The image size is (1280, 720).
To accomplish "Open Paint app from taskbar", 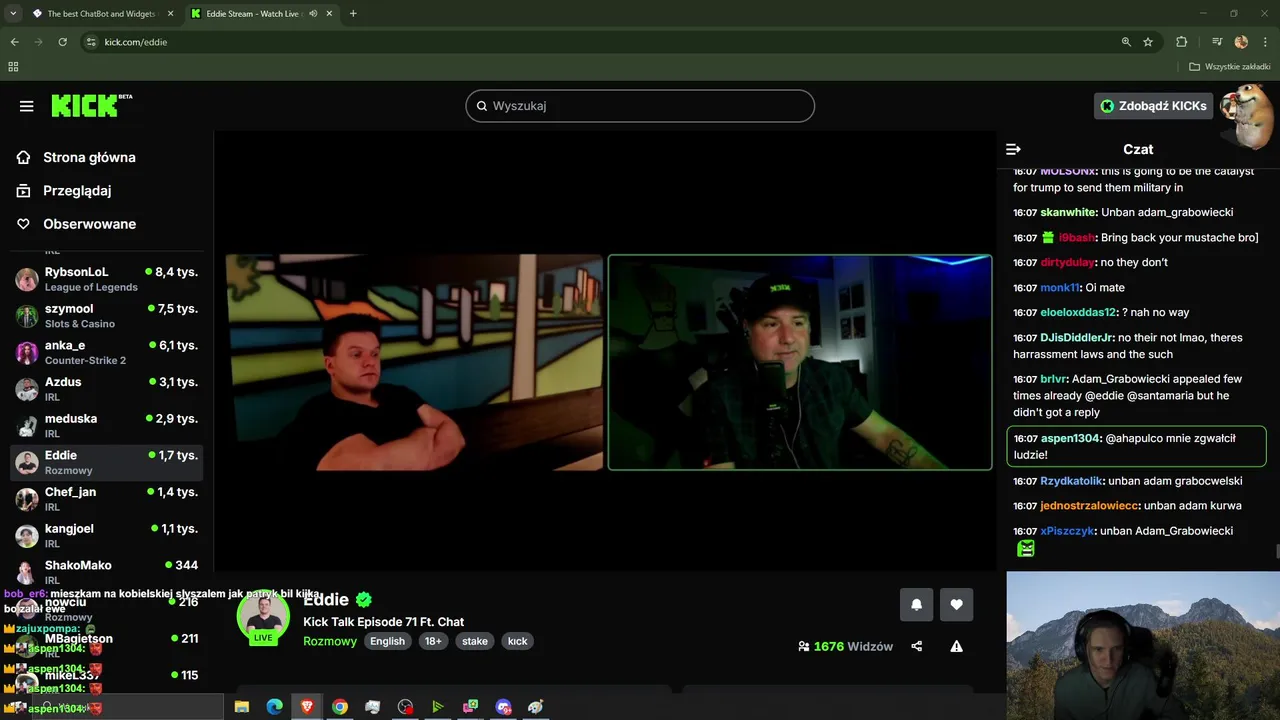I will coord(535,707).
